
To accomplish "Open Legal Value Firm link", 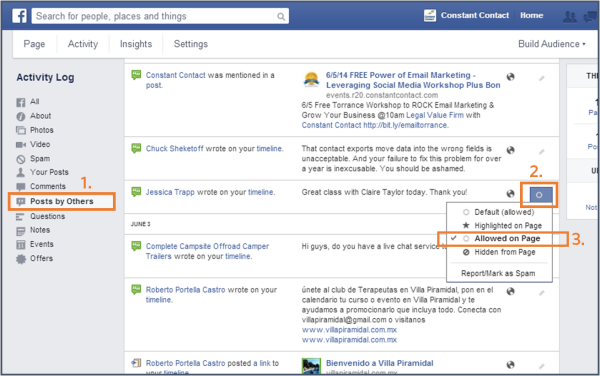I will pos(435,115).
